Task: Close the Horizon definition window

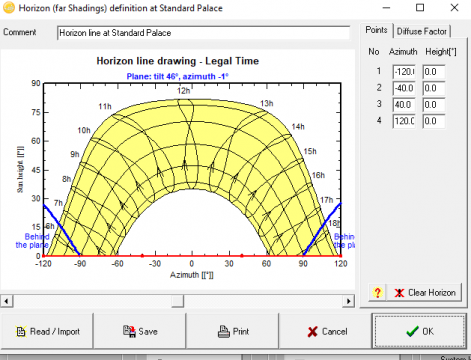Action: (x=454, y=7)
